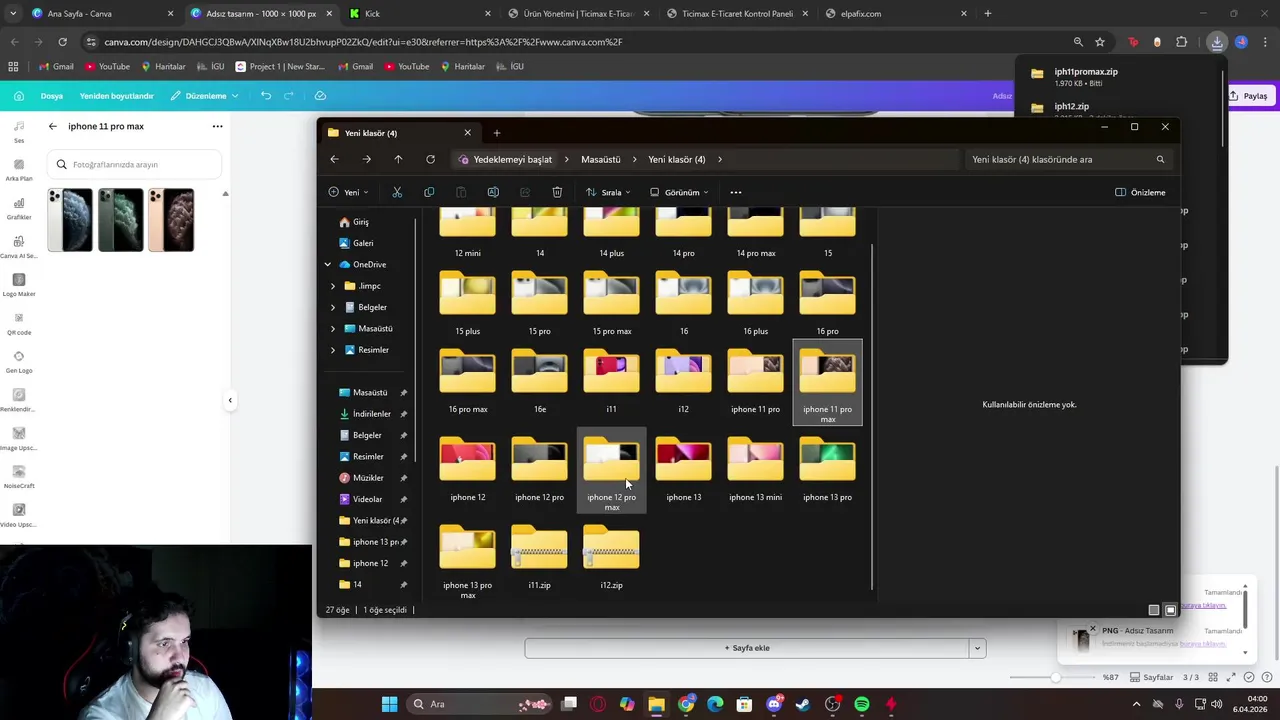Image resolution: width=1280 pixels, height=720 pixels.
Task: Switch to the Ana Sayfa - Canva tab
Action: pyautogui.click(x=101, y=14)
